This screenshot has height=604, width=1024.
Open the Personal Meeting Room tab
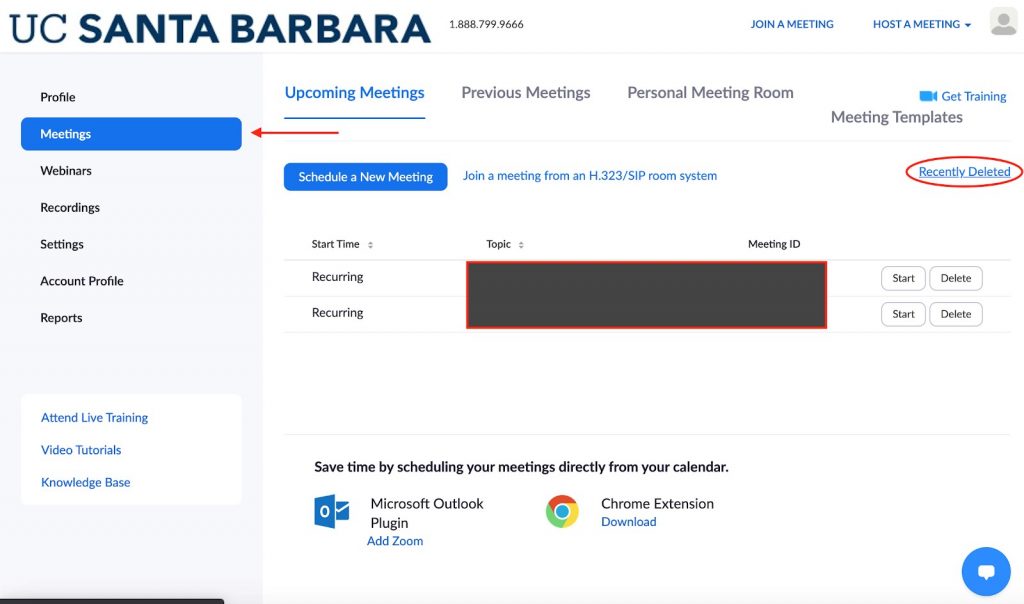click(710, 93)
